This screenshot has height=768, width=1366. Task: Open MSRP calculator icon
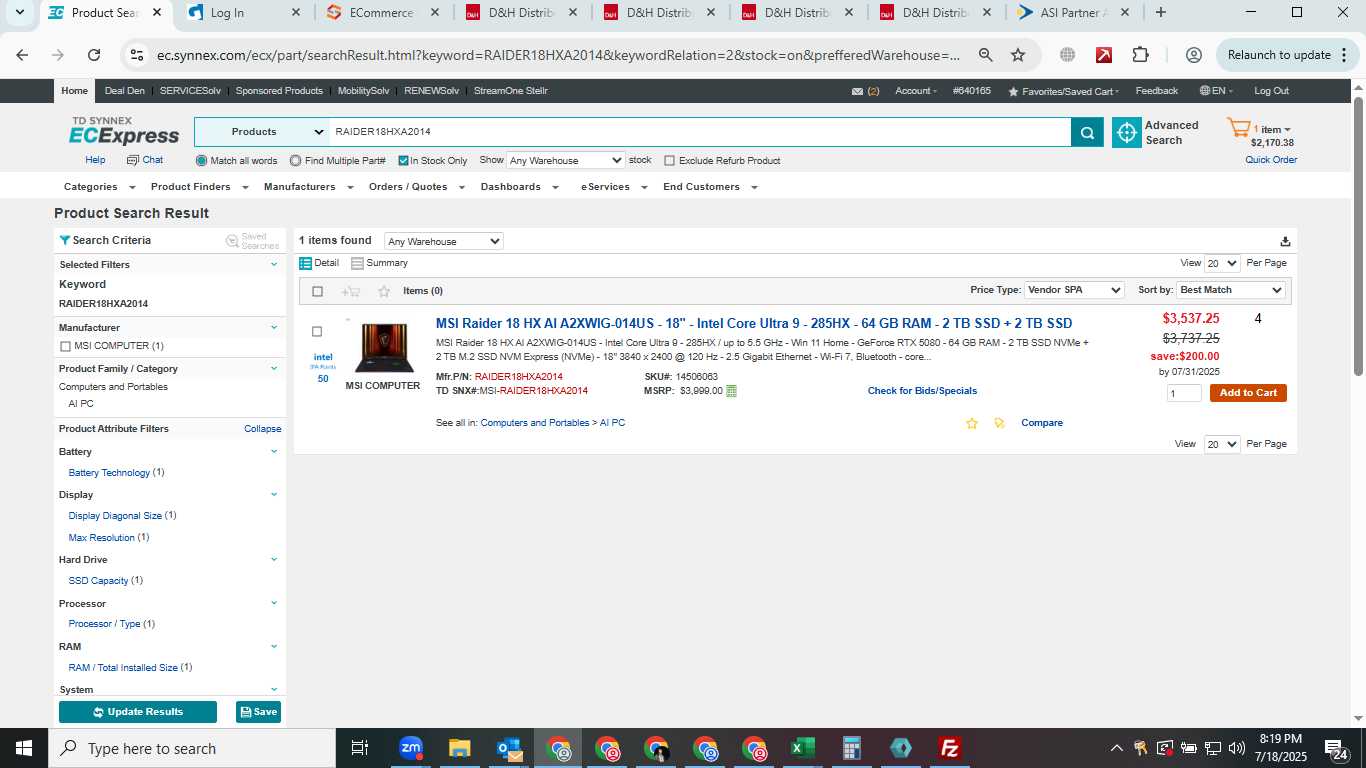pos(731,391)
